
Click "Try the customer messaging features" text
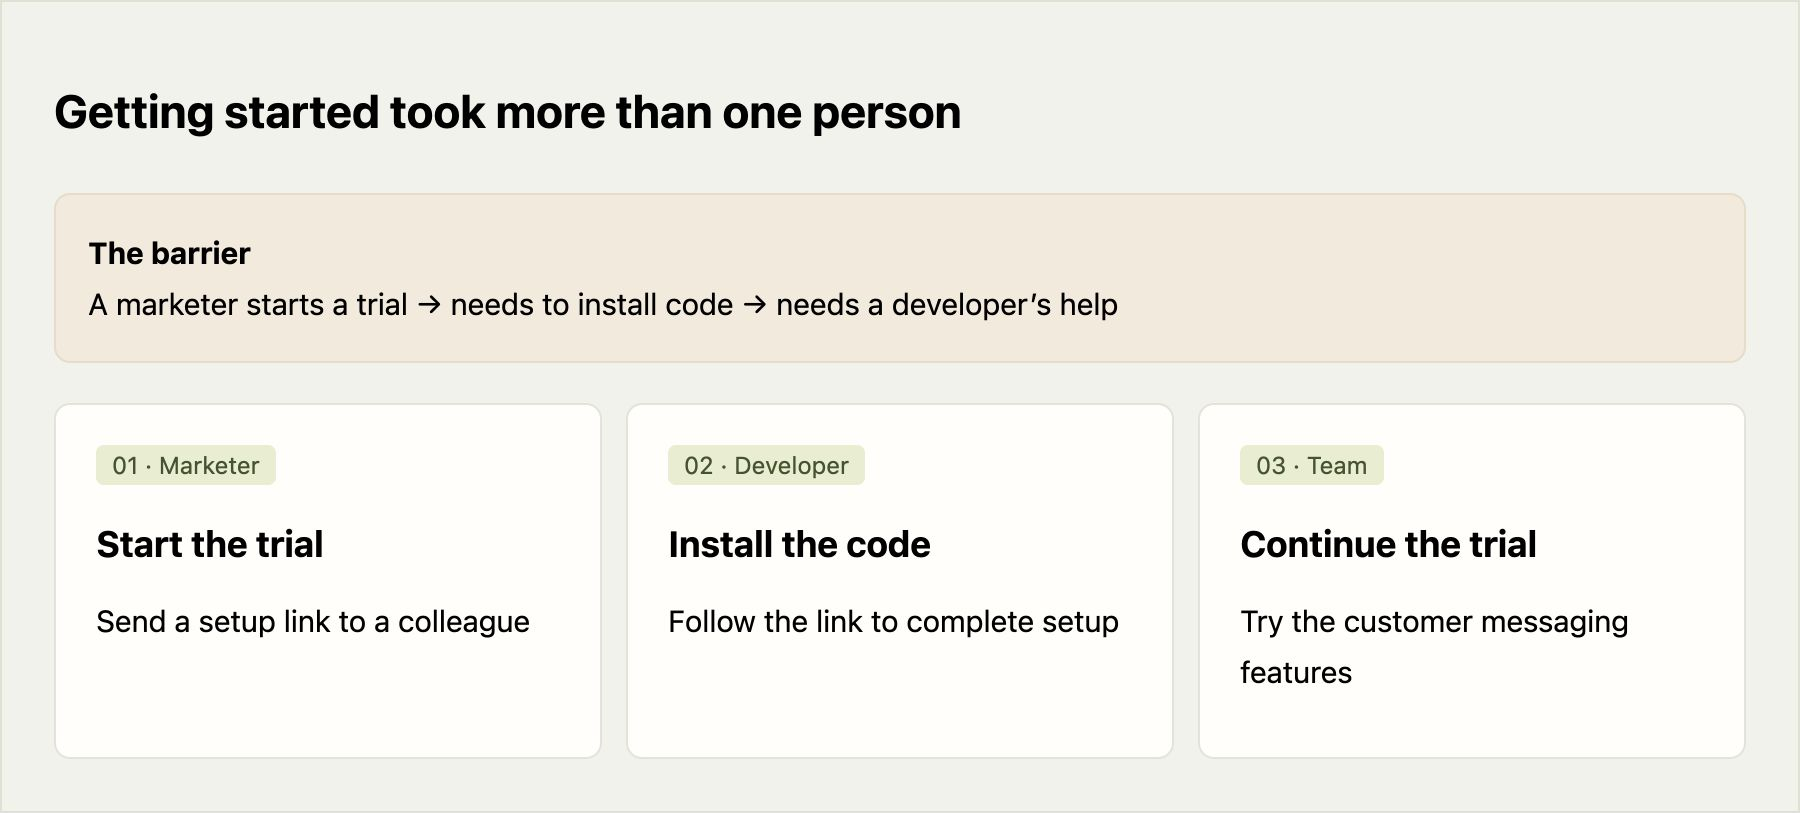pyautogui.click(x=1435, y=646)
